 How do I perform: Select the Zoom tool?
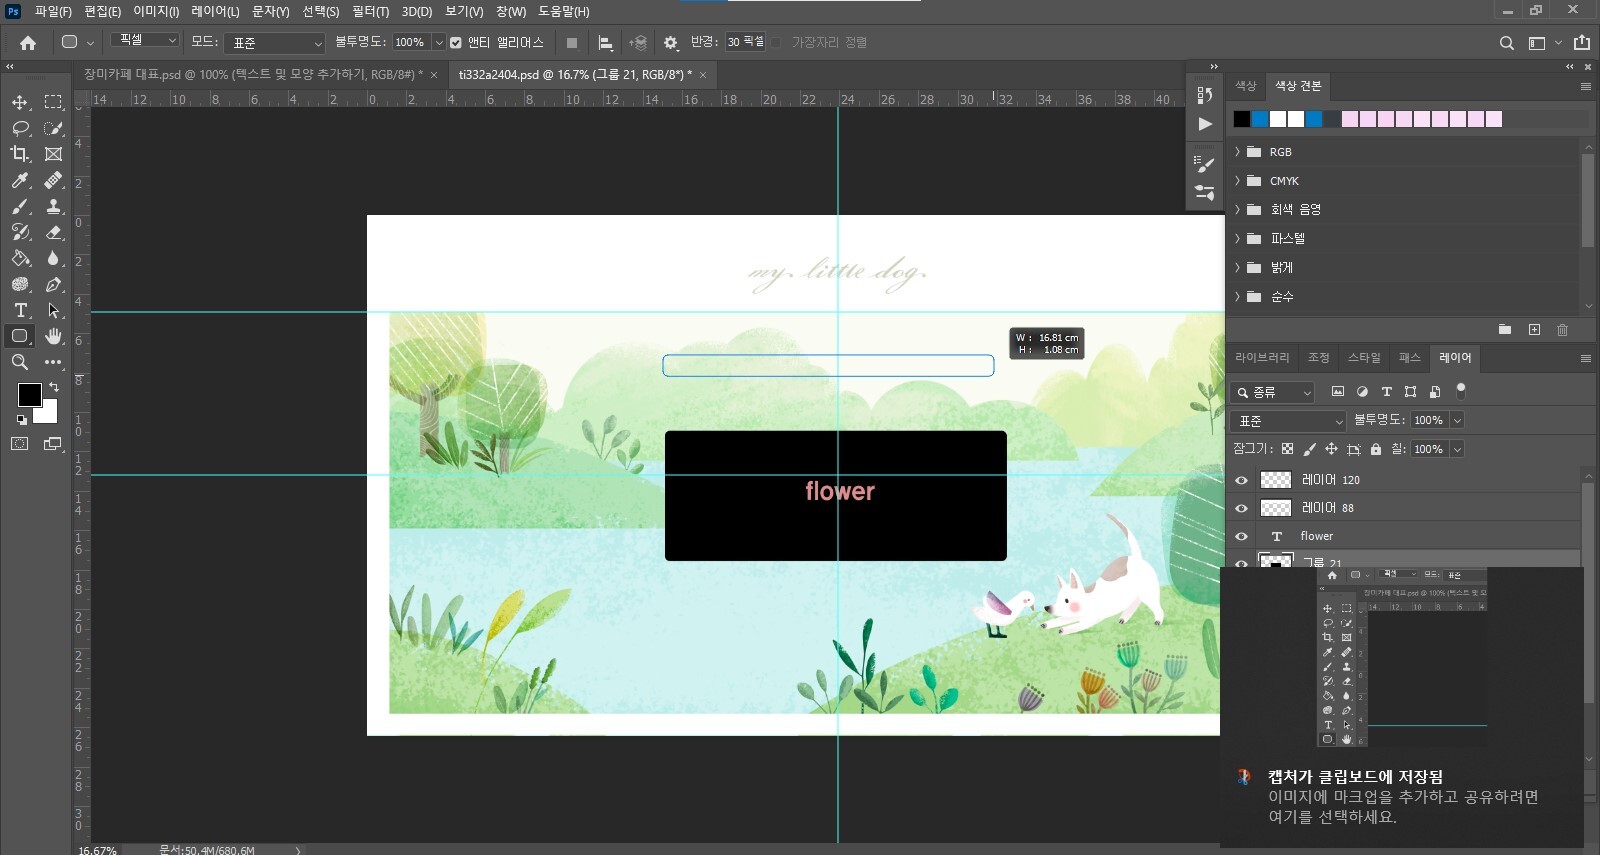pos(19,362)
